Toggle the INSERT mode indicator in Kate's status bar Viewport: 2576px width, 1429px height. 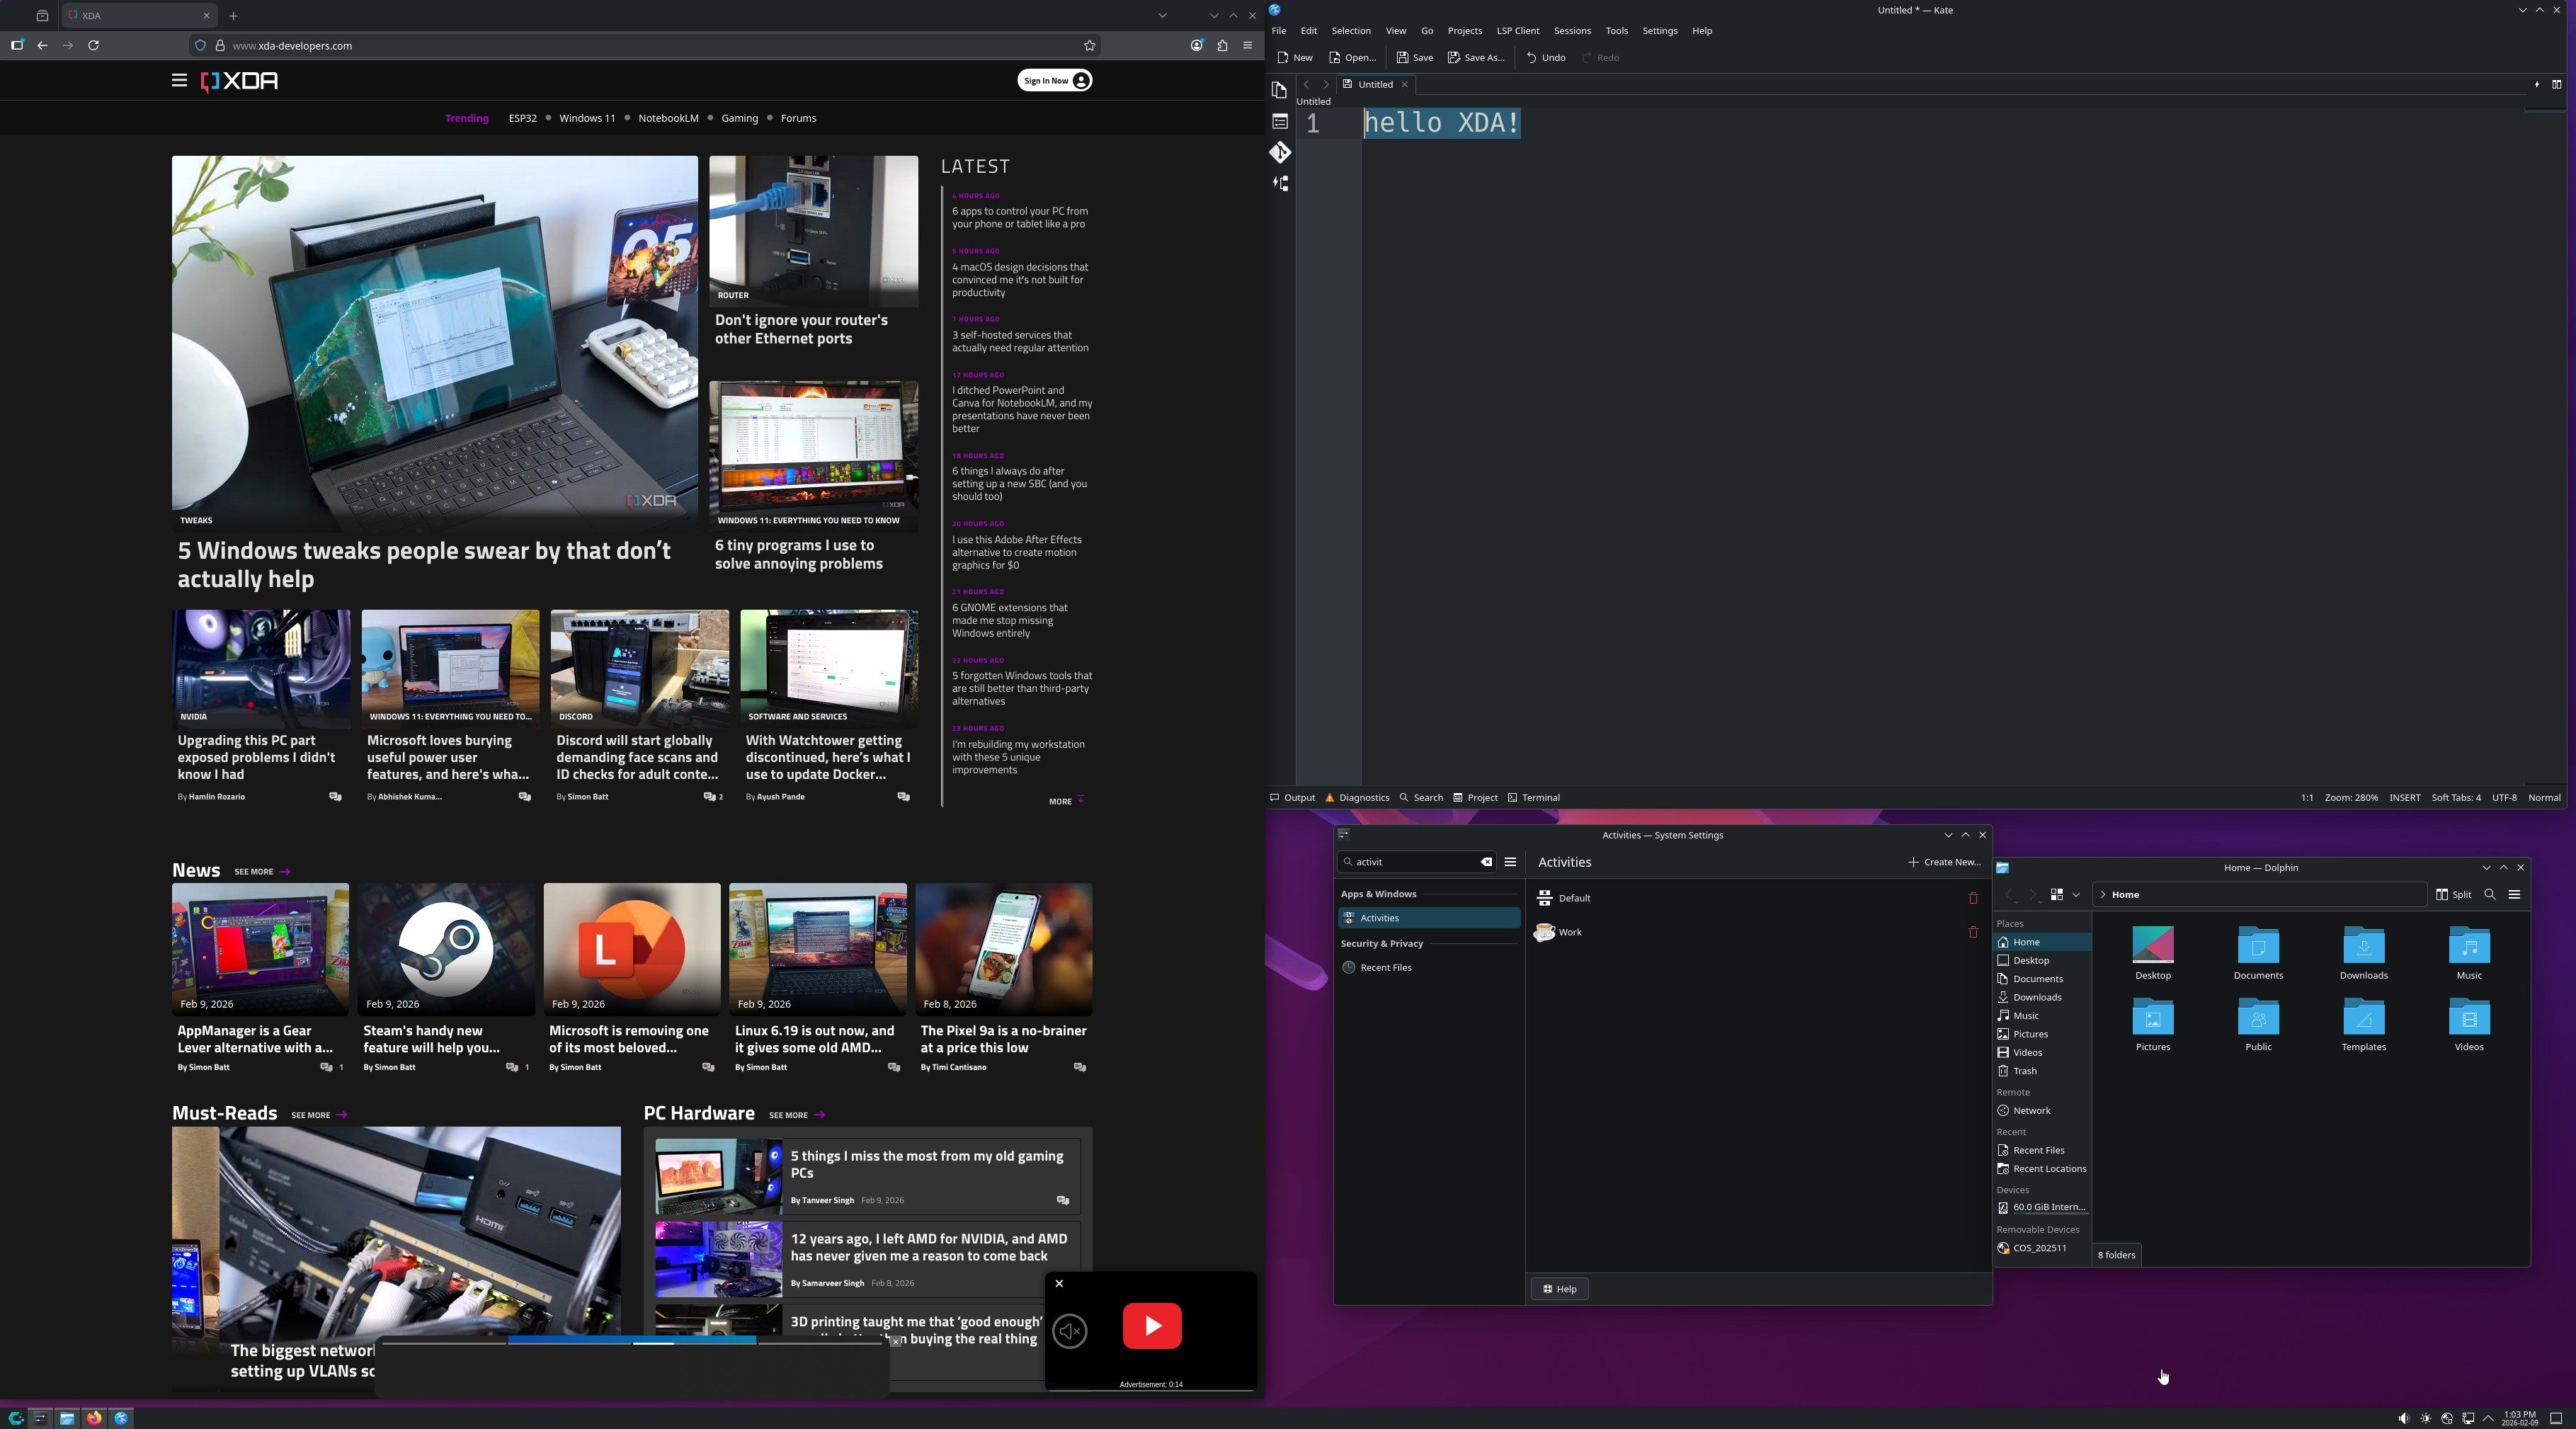(2404, 798)
